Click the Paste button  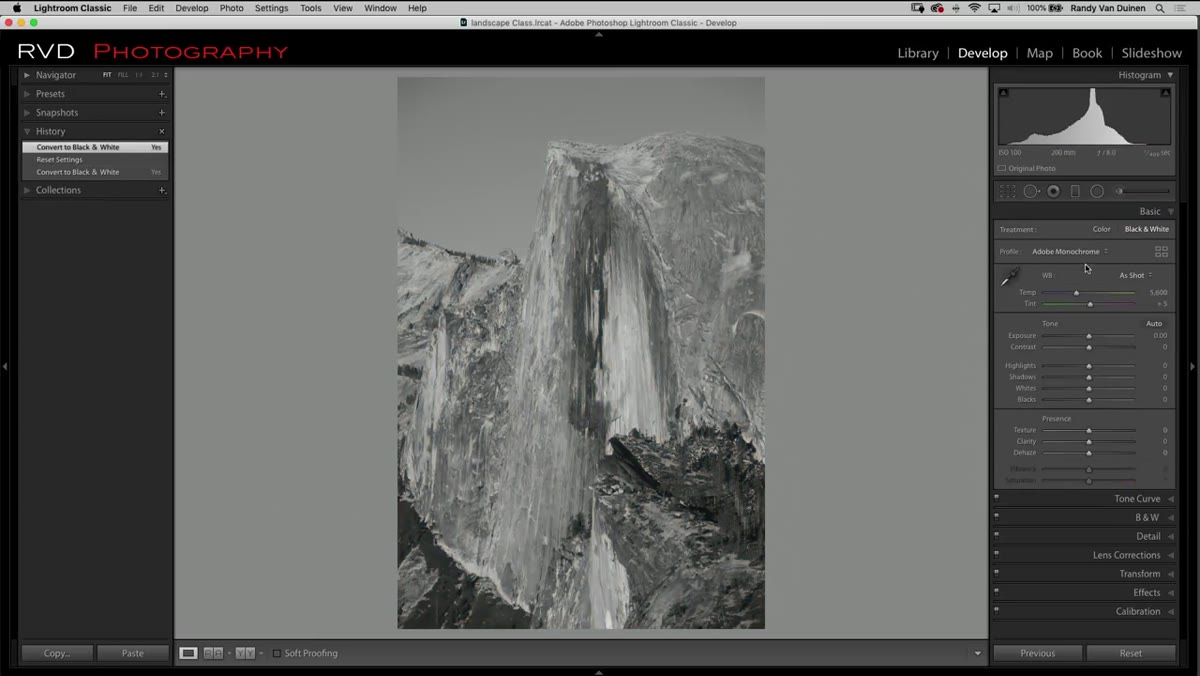132,653
